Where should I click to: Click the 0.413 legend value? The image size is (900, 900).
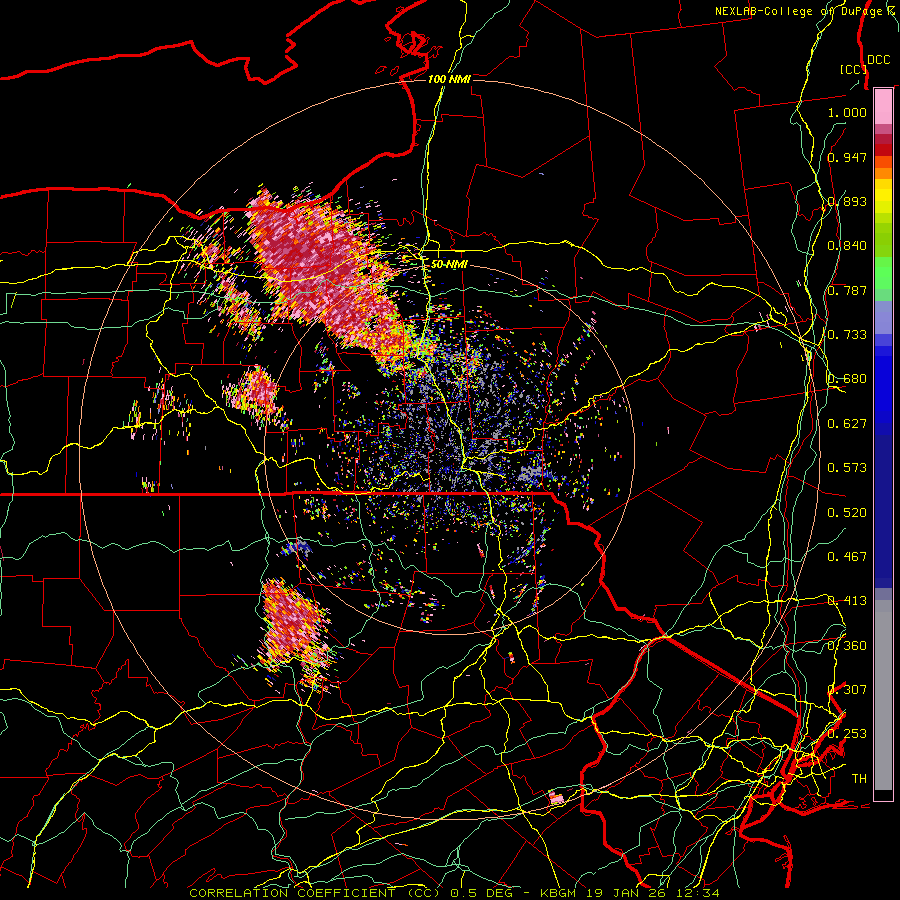pos(847,601)
